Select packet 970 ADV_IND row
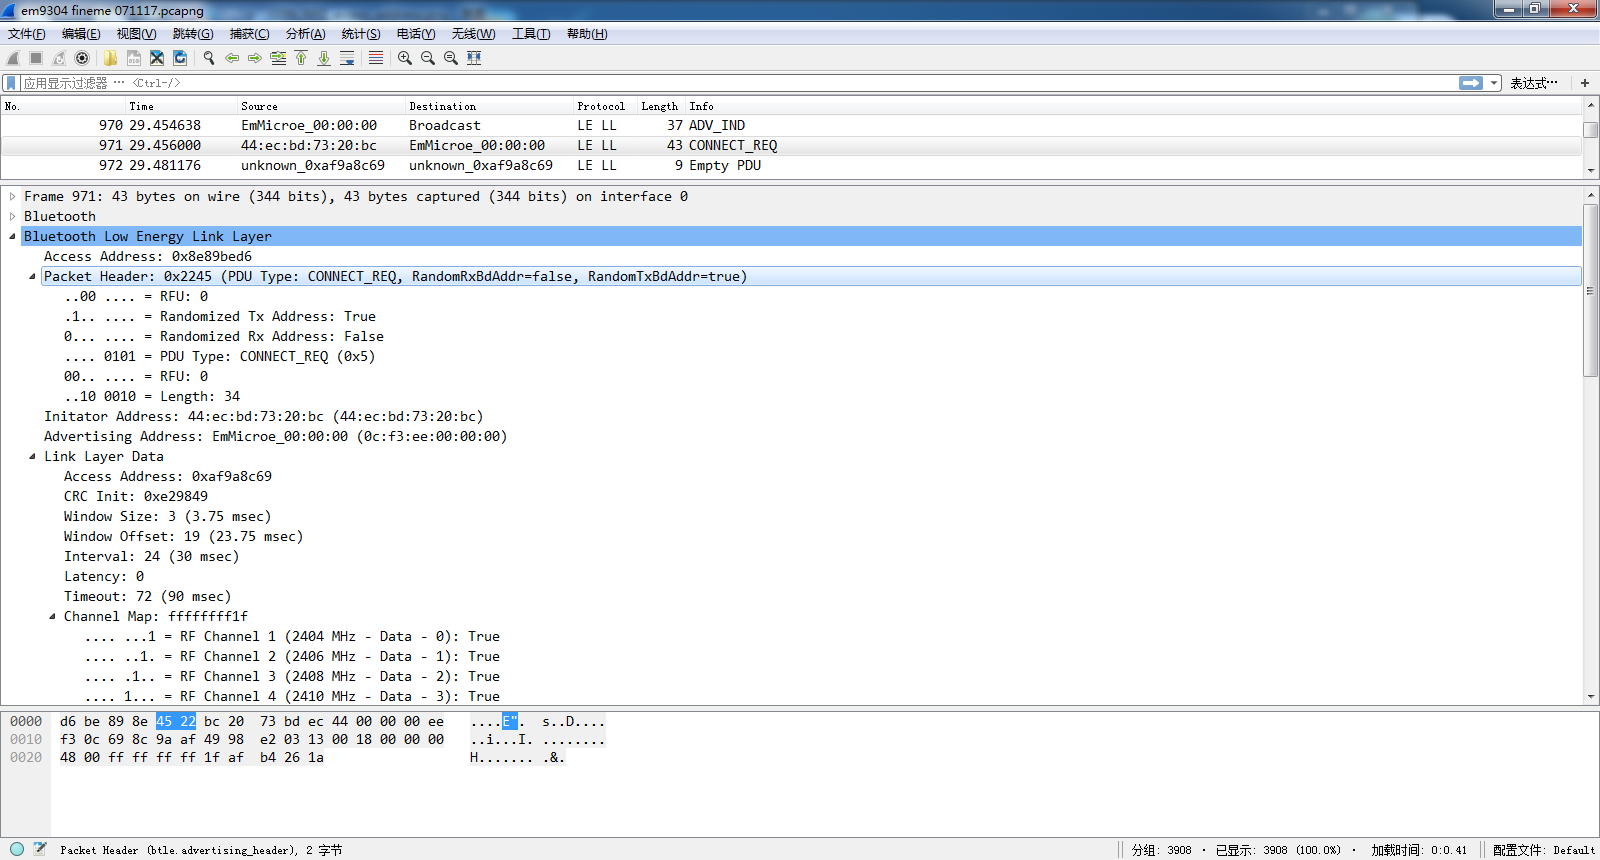This screenshot has width=1600, height=860. pos(791,126)
